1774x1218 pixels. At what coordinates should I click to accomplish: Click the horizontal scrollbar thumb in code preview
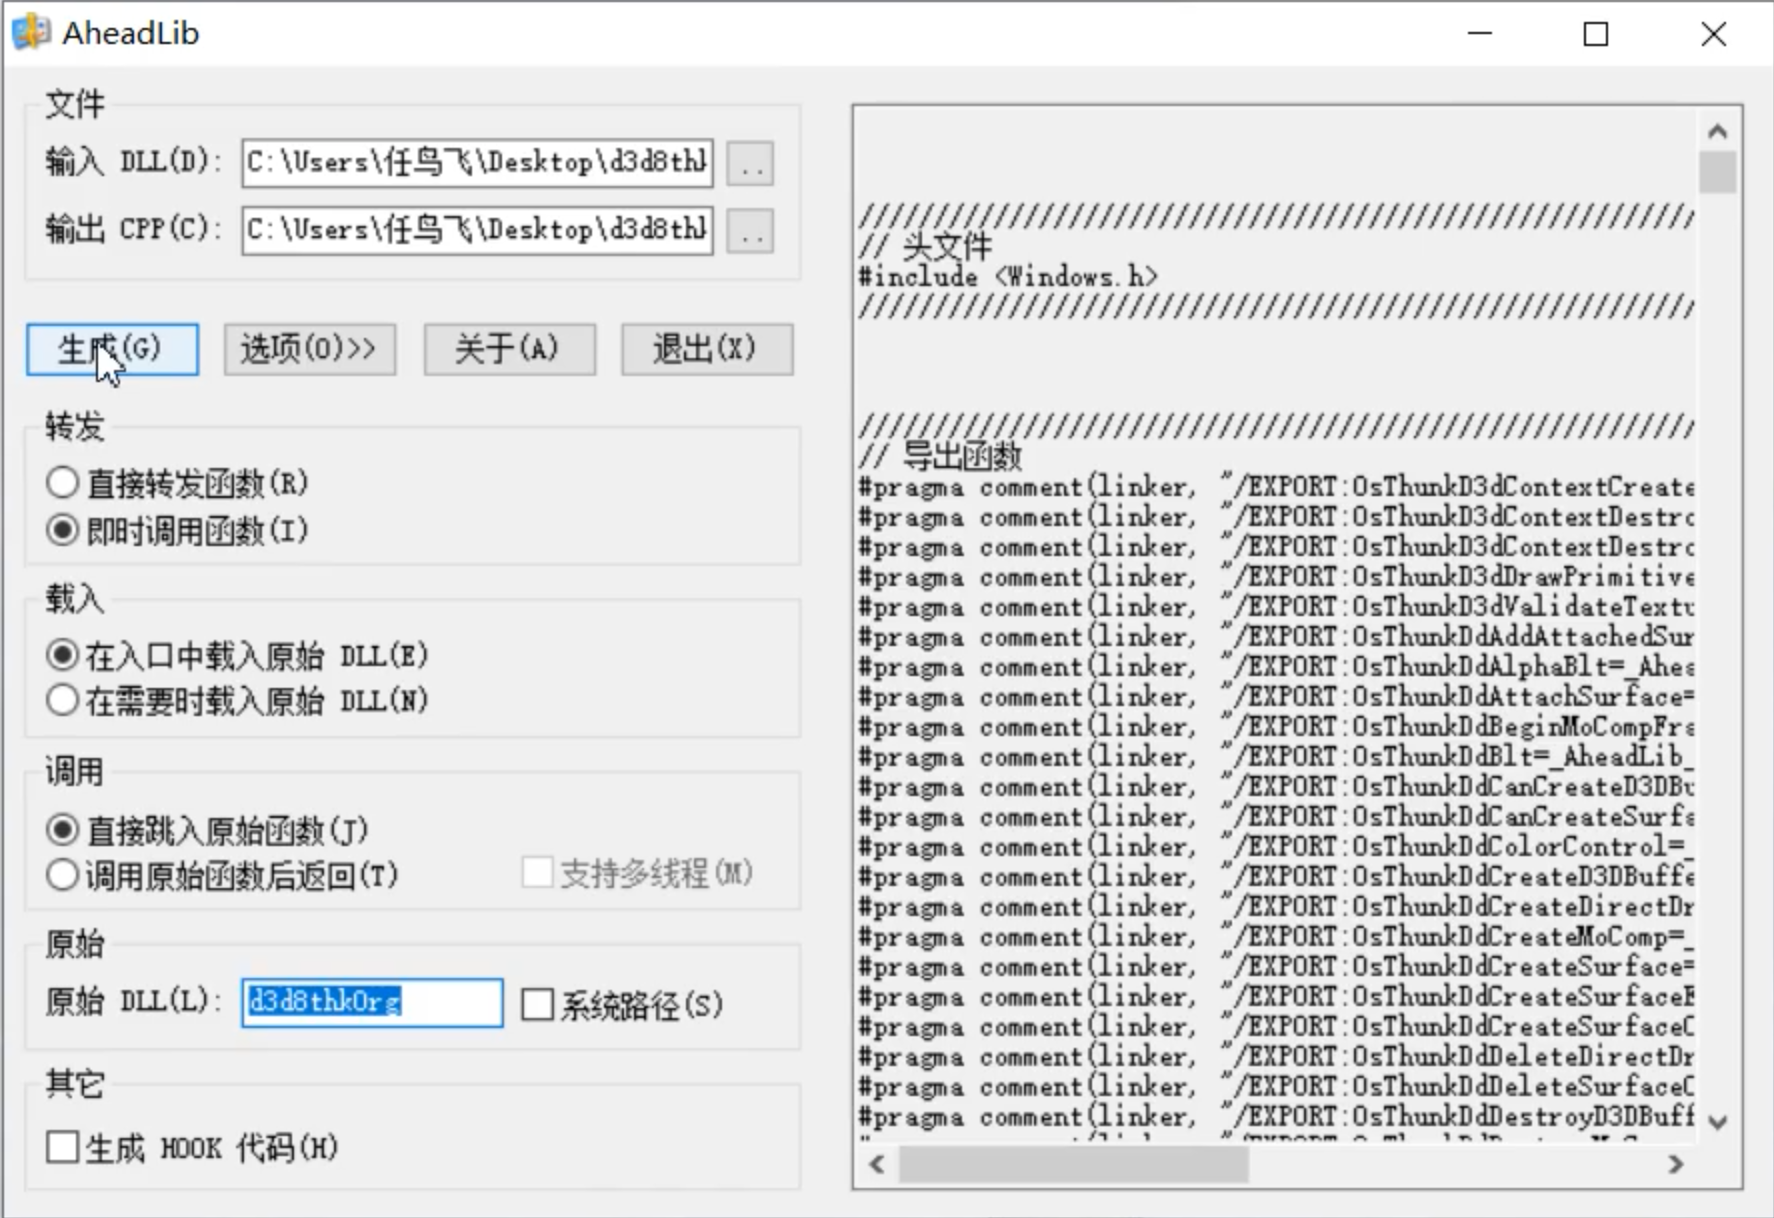point(1073,1164)
